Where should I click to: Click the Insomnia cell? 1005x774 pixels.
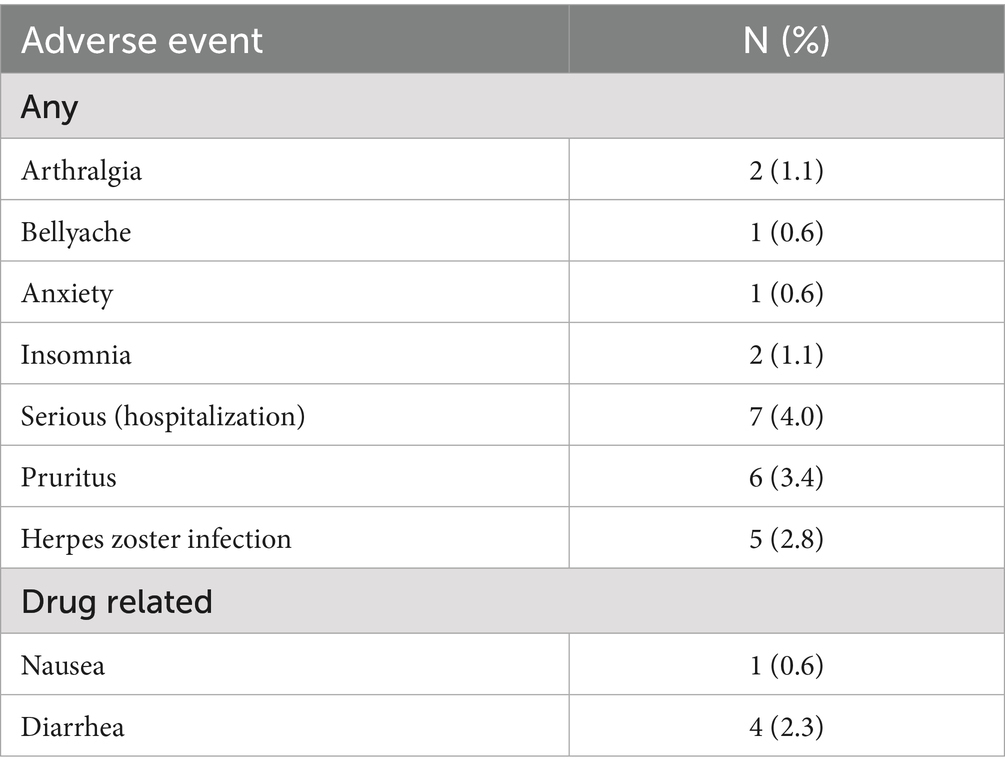pyautogui.click(x=76, y=354)
